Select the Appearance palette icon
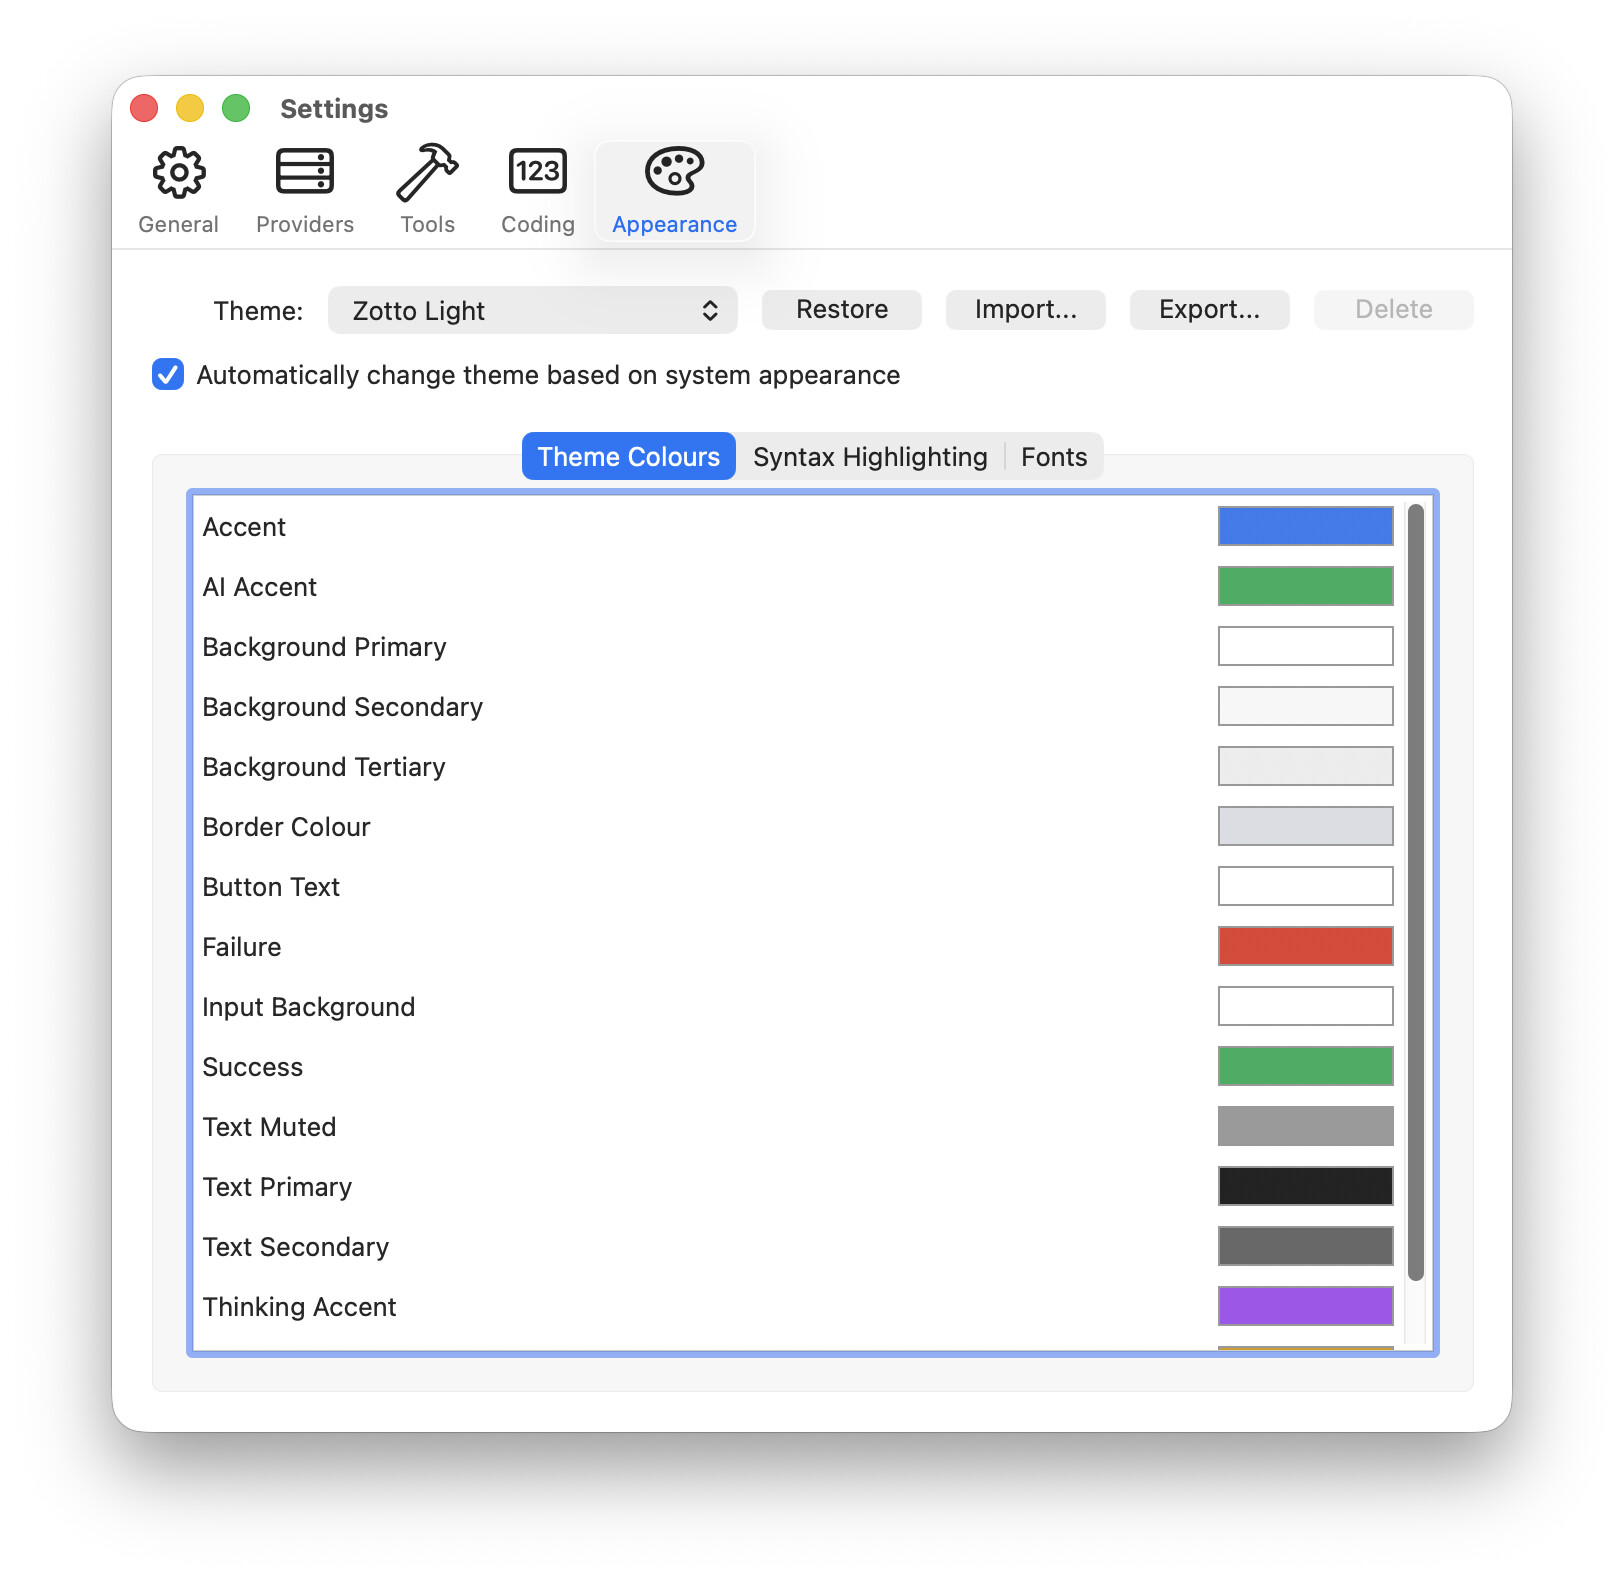The height and width of the screenshot is (1580, 1624). click(674, 173)
